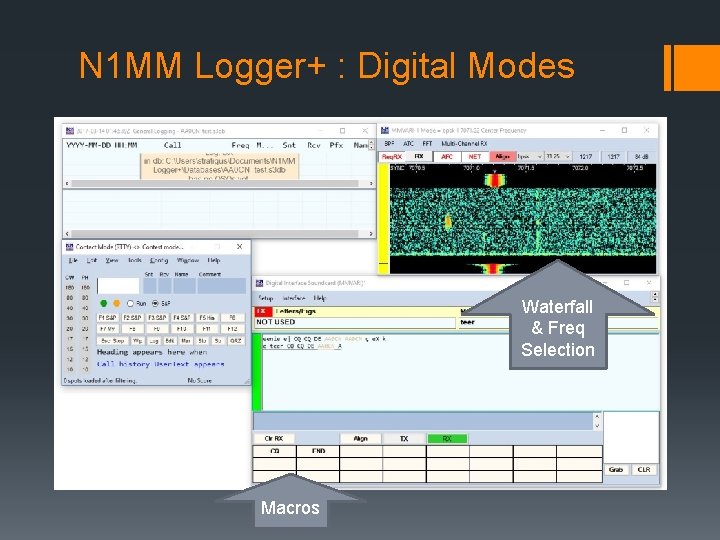720x540 pixels.
Task: Open the File menu in the Entry window
Action: pos(73,260)
